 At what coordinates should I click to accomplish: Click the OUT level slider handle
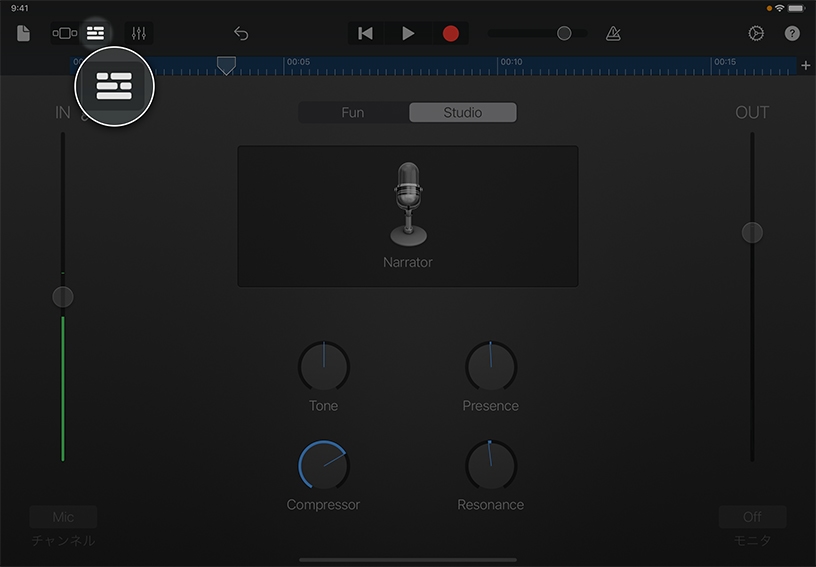click(752, 232)
